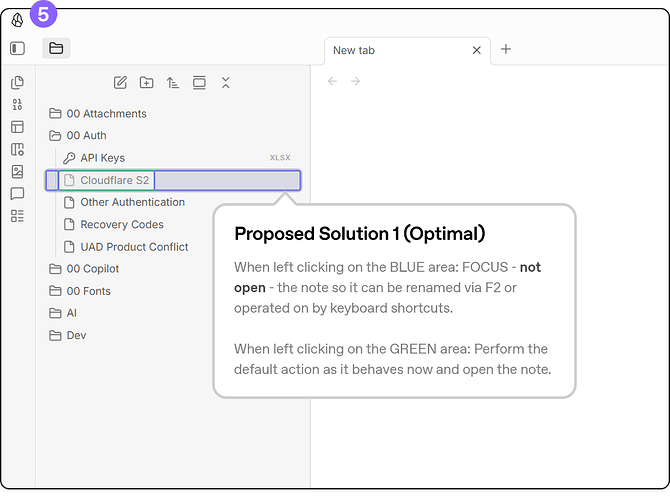The width and height of the screenshot is (670, 500).
Task: Navigate back using the left arrow
Action: [333, 81]
